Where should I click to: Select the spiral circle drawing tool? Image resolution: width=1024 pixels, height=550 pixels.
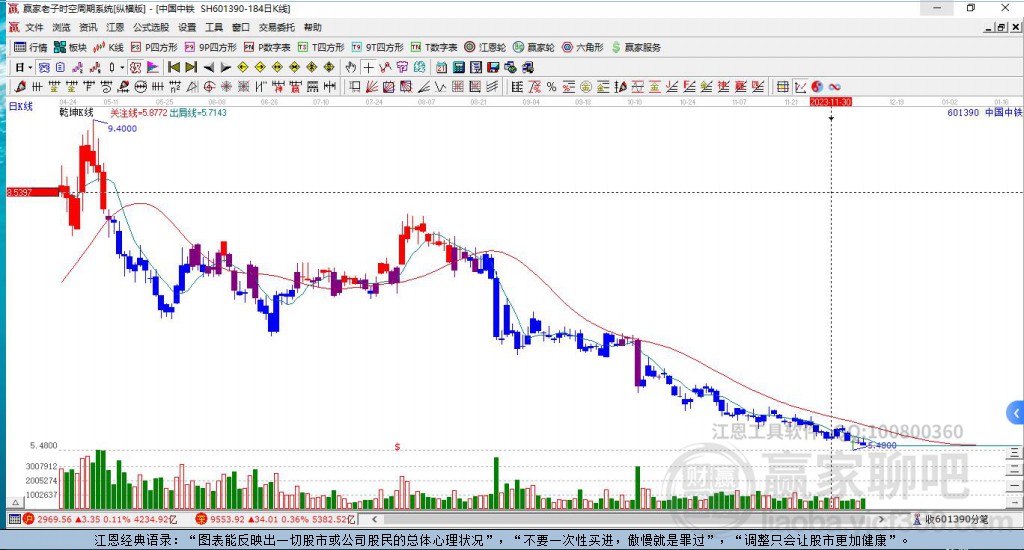coord(209,86)
